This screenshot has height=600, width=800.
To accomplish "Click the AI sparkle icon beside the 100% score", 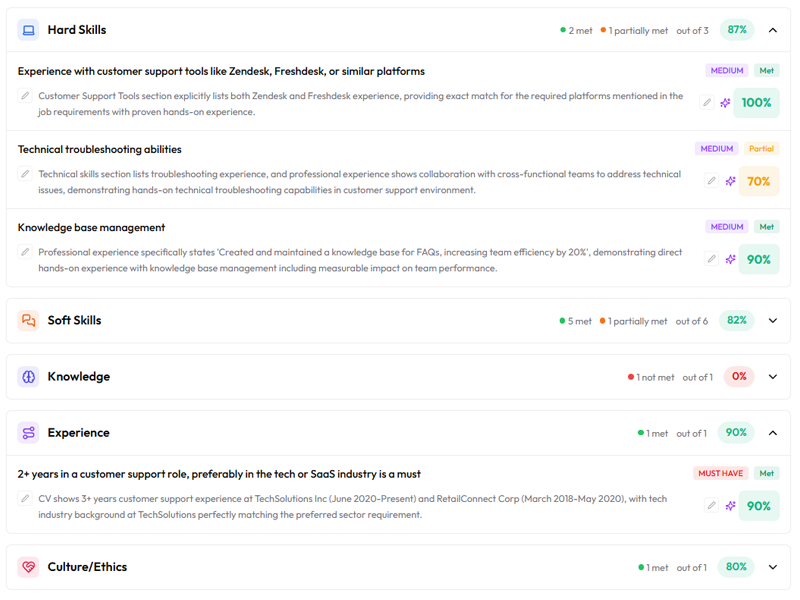I will [x=726, y=102].
